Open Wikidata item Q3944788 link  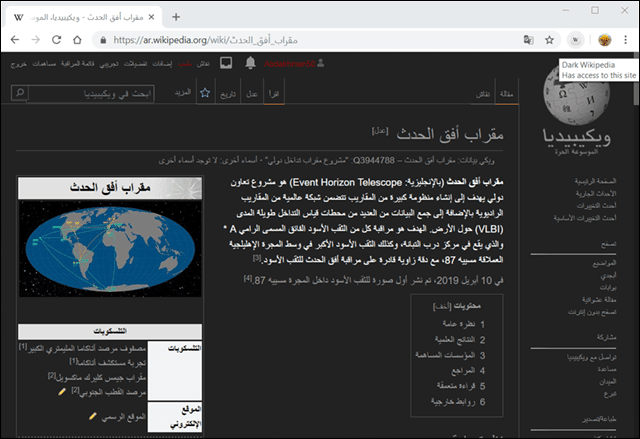373,160
